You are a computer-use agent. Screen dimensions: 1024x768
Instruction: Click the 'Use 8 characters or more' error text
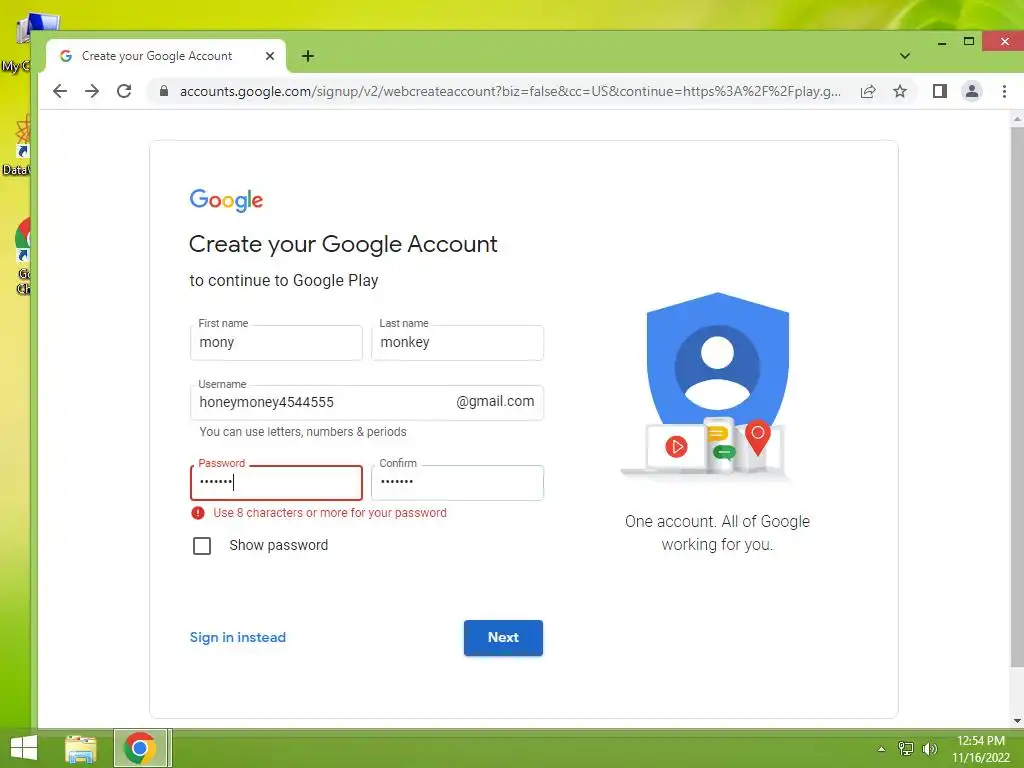330,513
